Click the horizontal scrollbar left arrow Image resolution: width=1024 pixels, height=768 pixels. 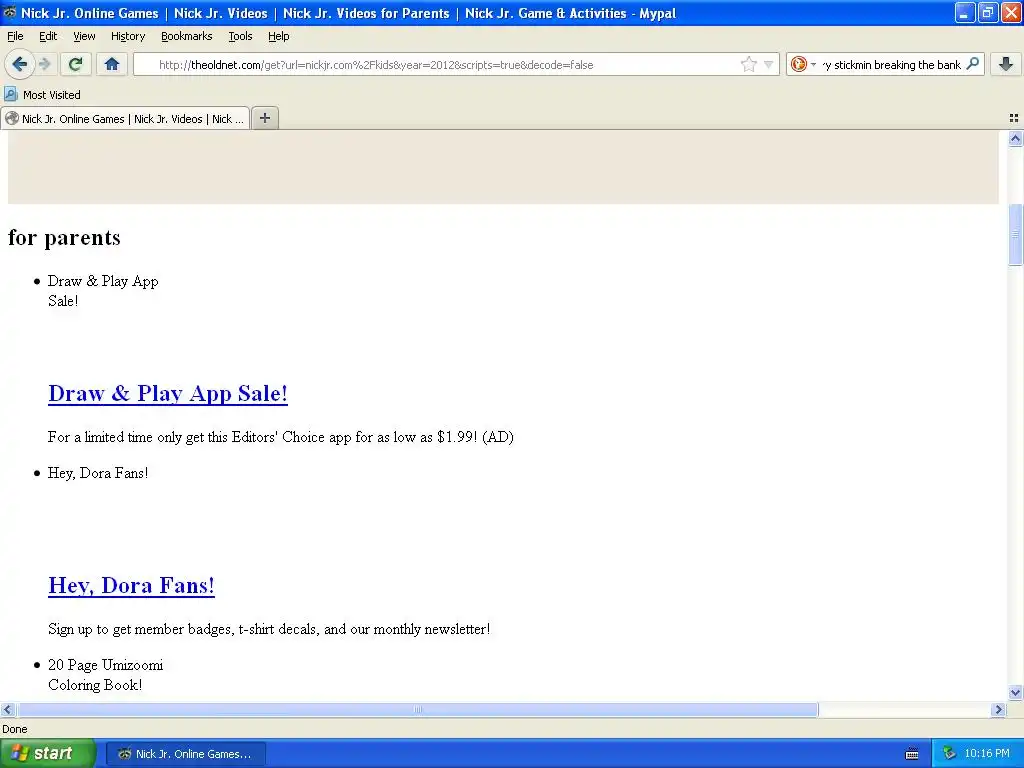click(x=7, y=710)
